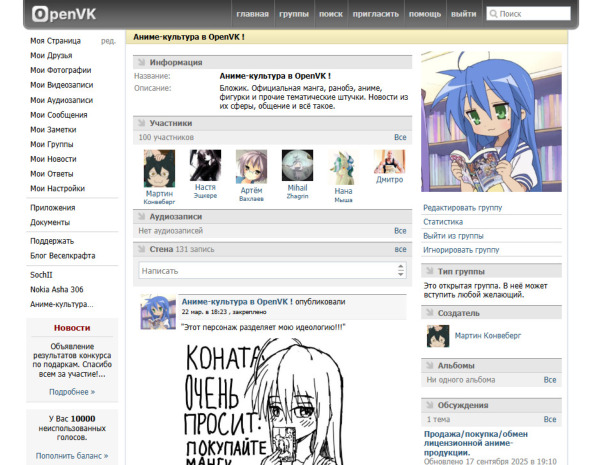Open Продажа/покупка/обмен discussion topic
The height and width of the screenshot is (465, 604).
[476, 443]
